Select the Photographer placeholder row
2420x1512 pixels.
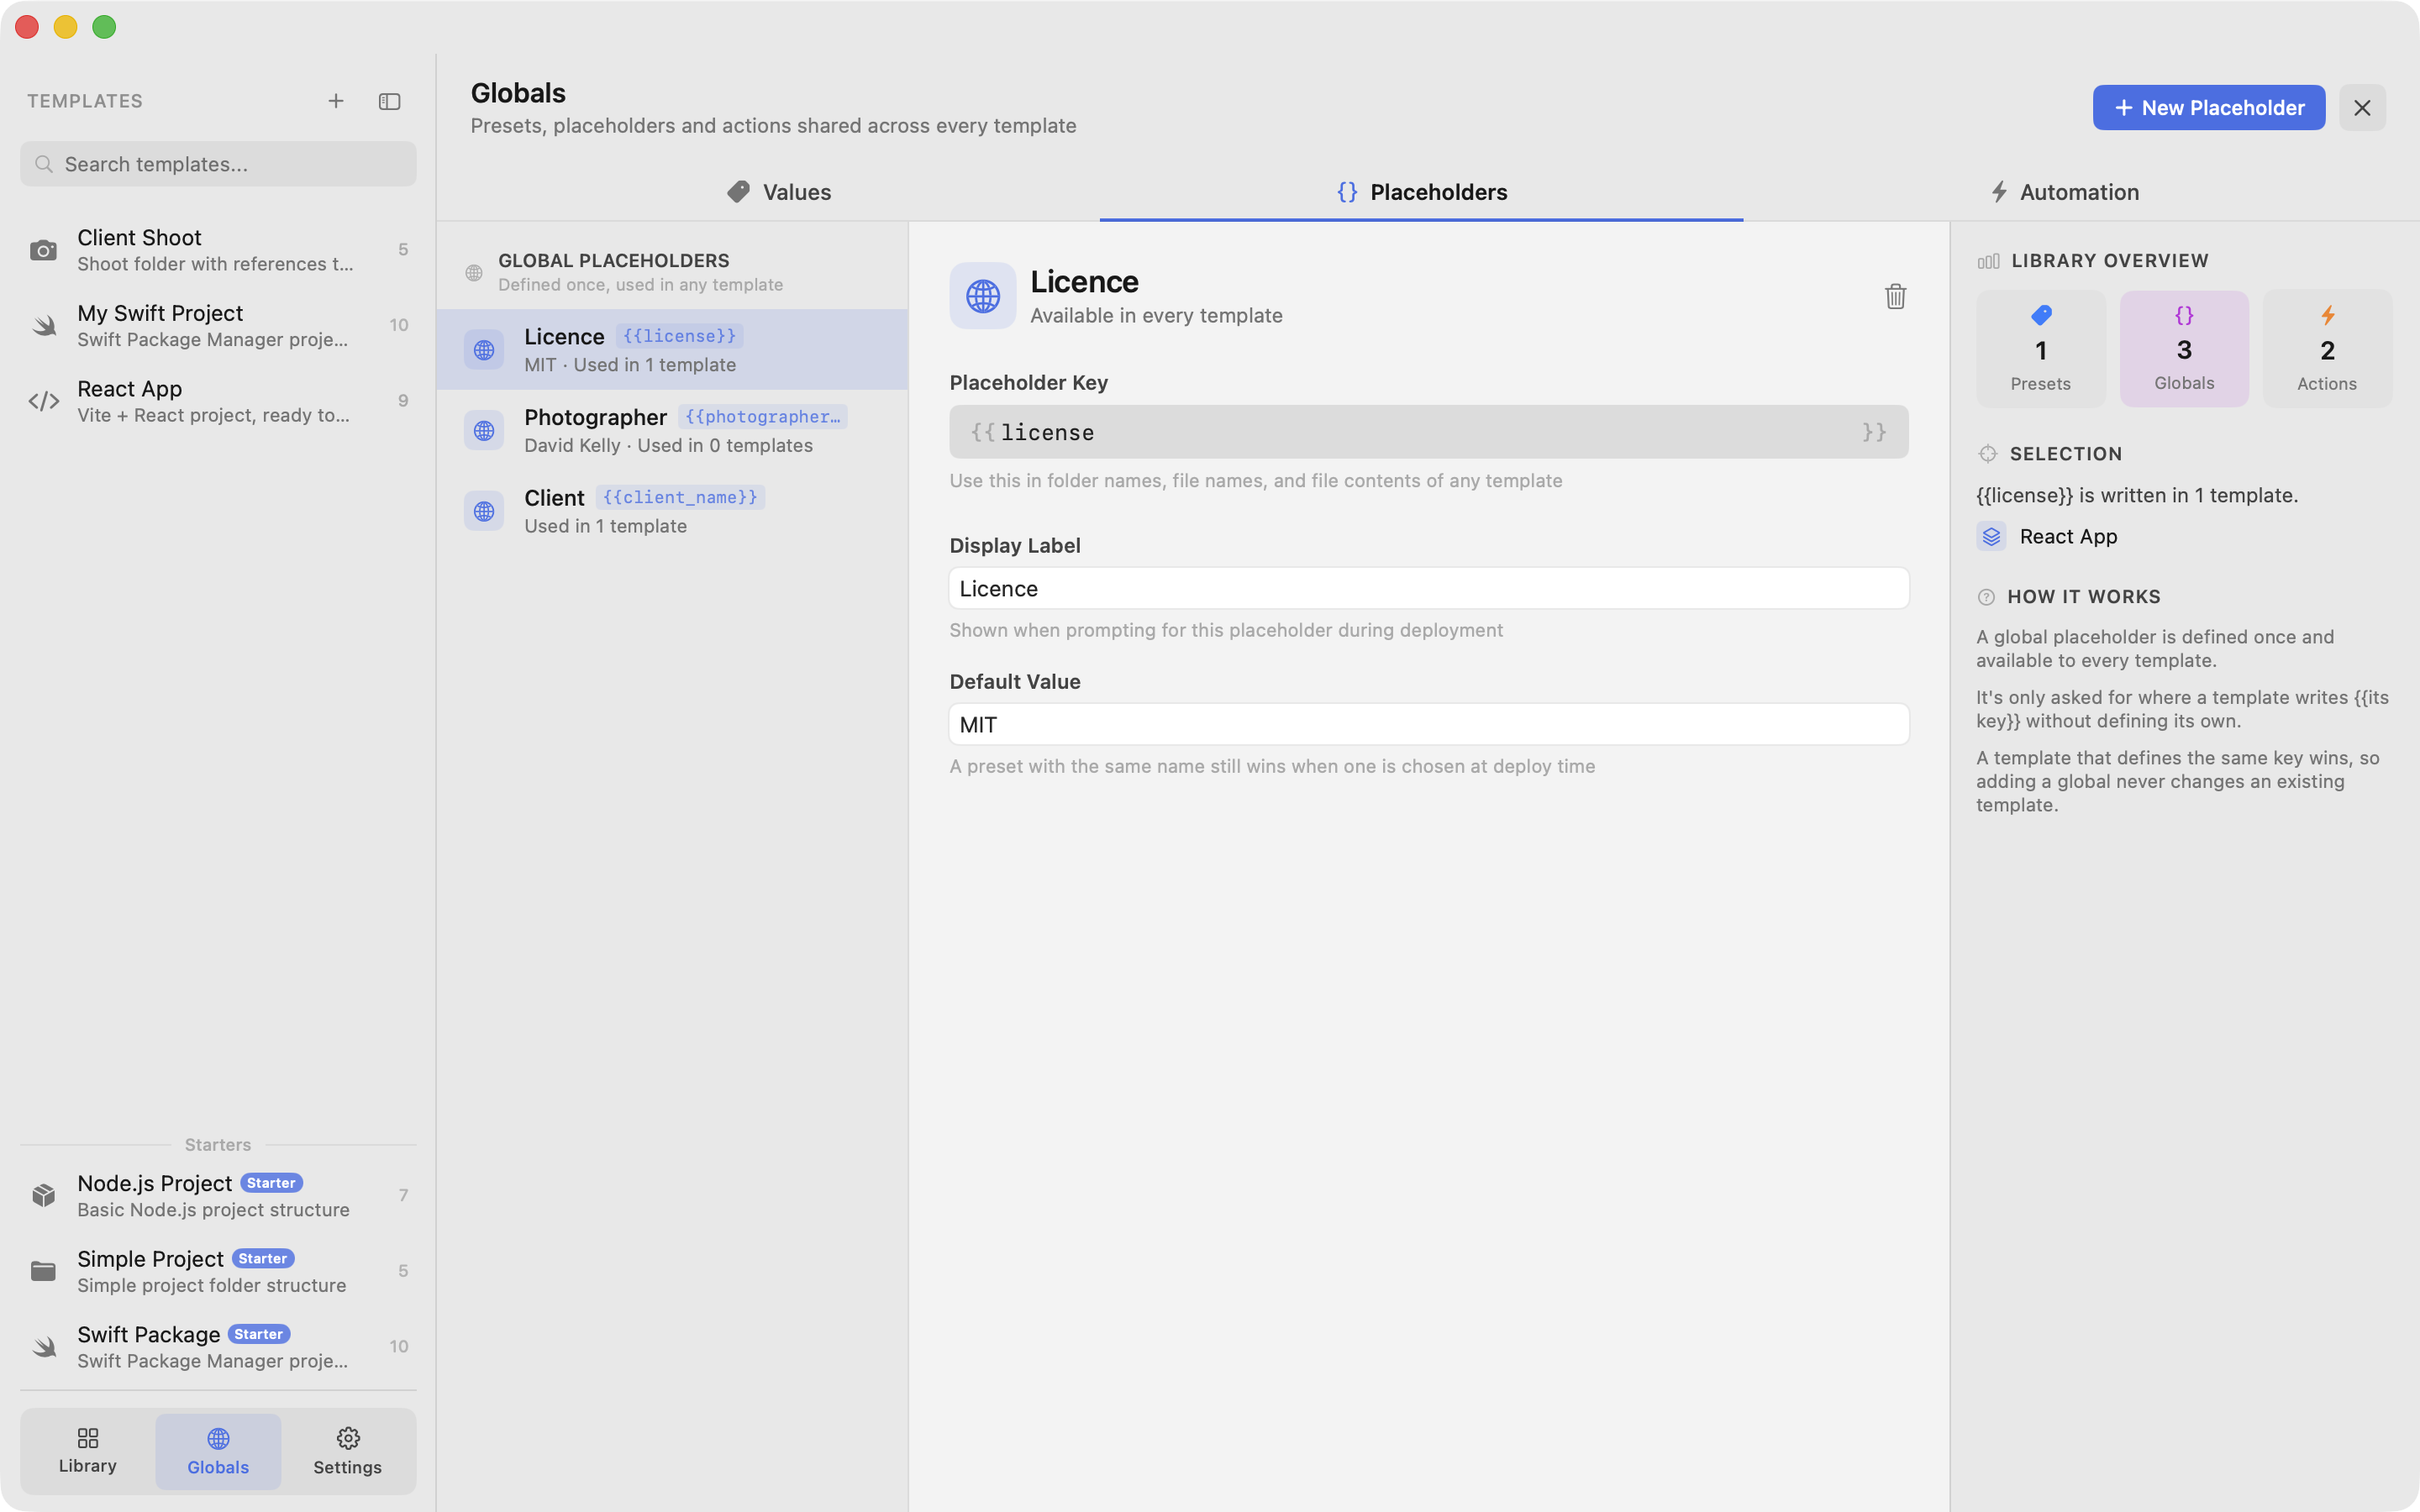pos(672,430)
